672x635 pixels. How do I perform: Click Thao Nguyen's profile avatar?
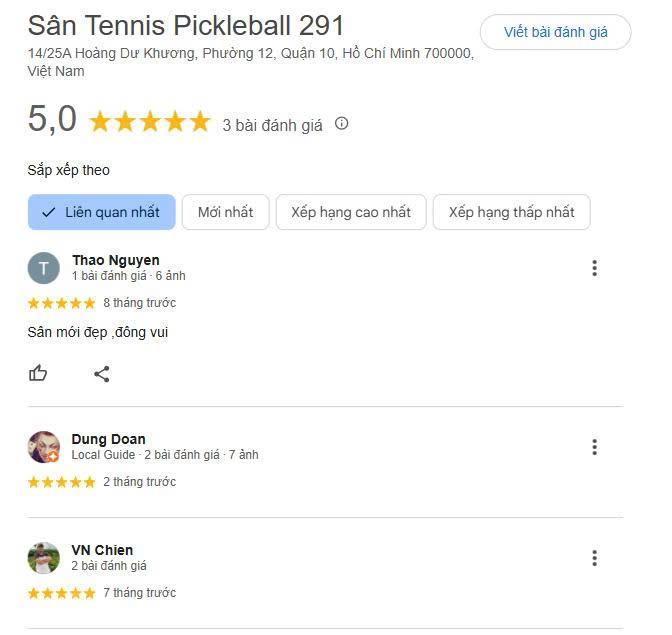[44, 268]
